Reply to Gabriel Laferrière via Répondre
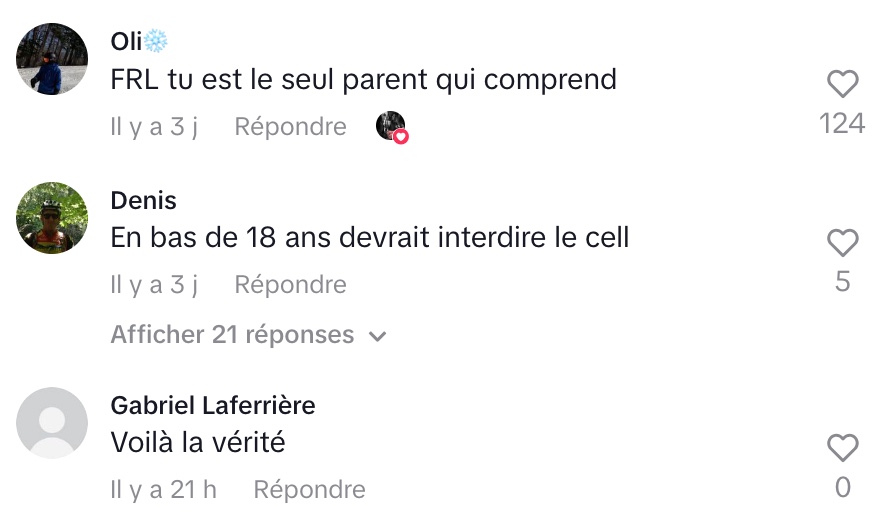This screenshot has width=896, height=518. tap(309, 489)
